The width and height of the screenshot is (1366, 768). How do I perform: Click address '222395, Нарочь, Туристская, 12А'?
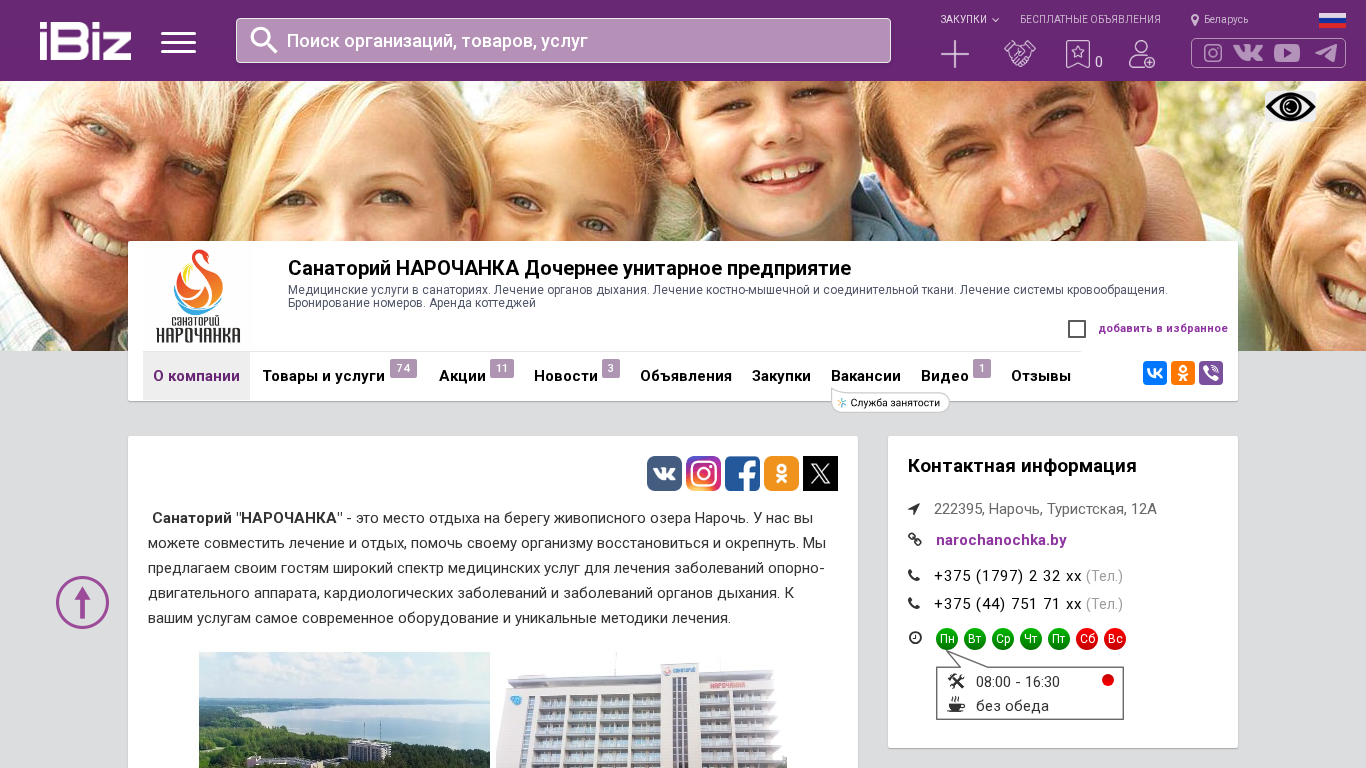[1045, 509]
